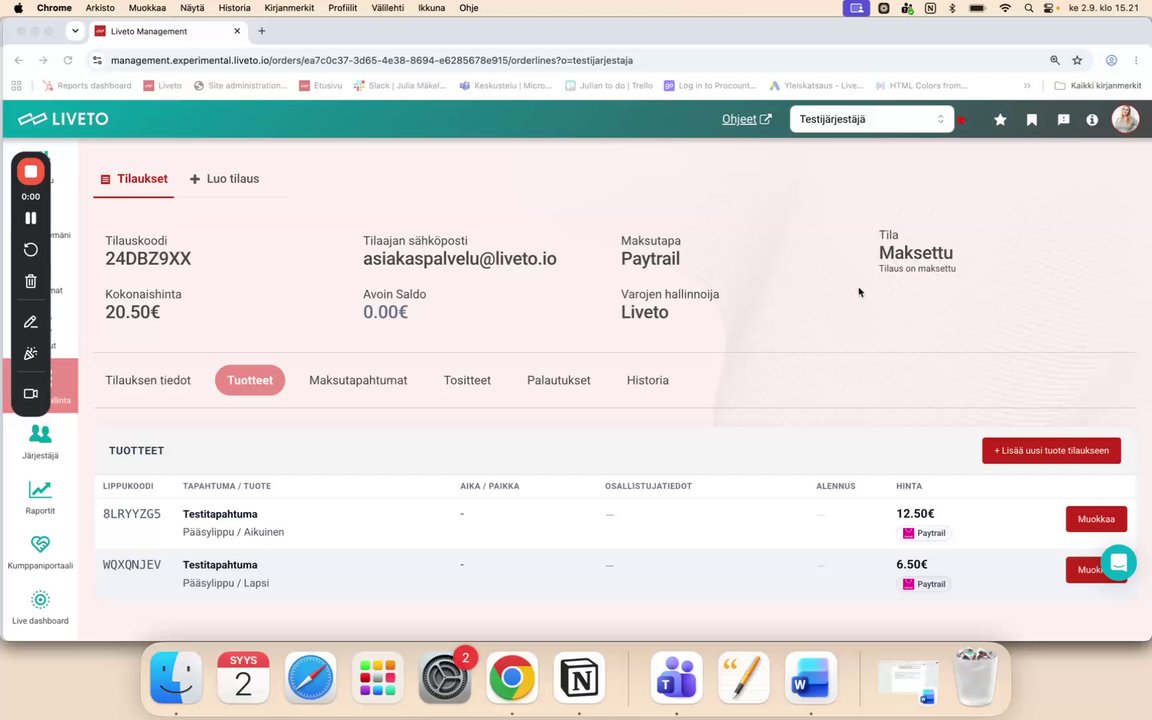Toggle the camera icon in recorder bar
The image size is (1152, 720).
pos(30,394)
